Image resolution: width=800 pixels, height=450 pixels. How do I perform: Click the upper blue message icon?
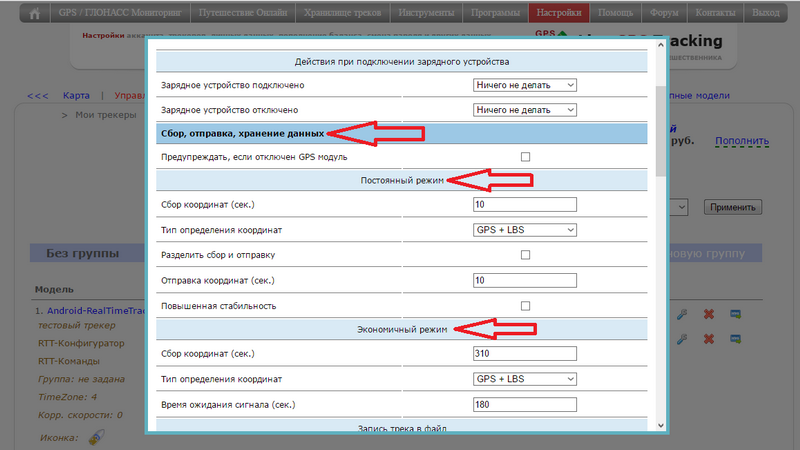pos(735,314)
